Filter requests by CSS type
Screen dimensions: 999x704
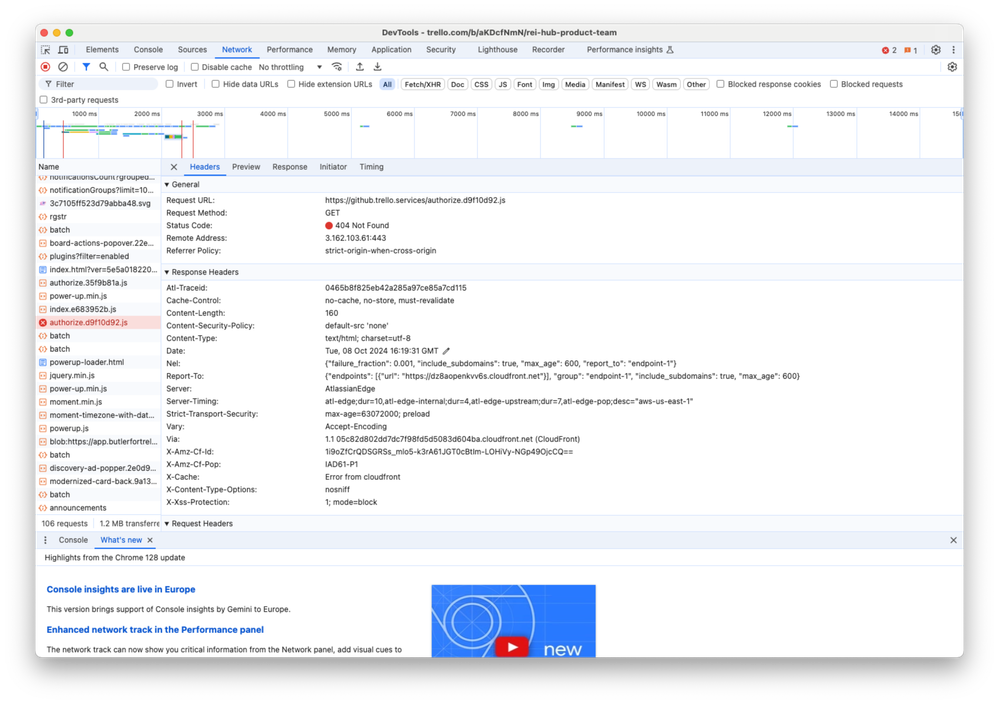pos(481,84)
